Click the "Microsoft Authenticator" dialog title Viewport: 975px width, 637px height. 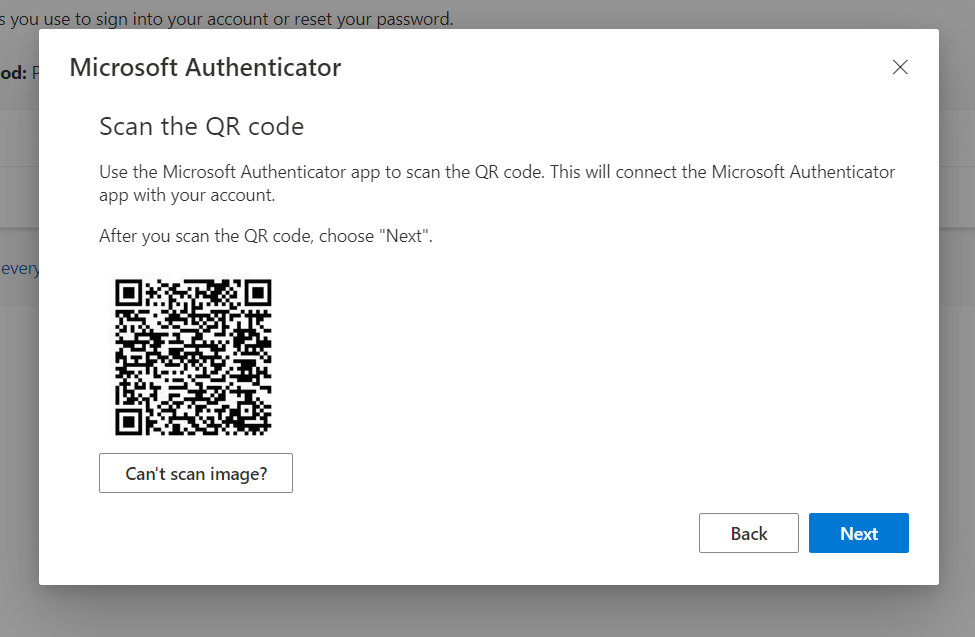(x=205, y=67)
